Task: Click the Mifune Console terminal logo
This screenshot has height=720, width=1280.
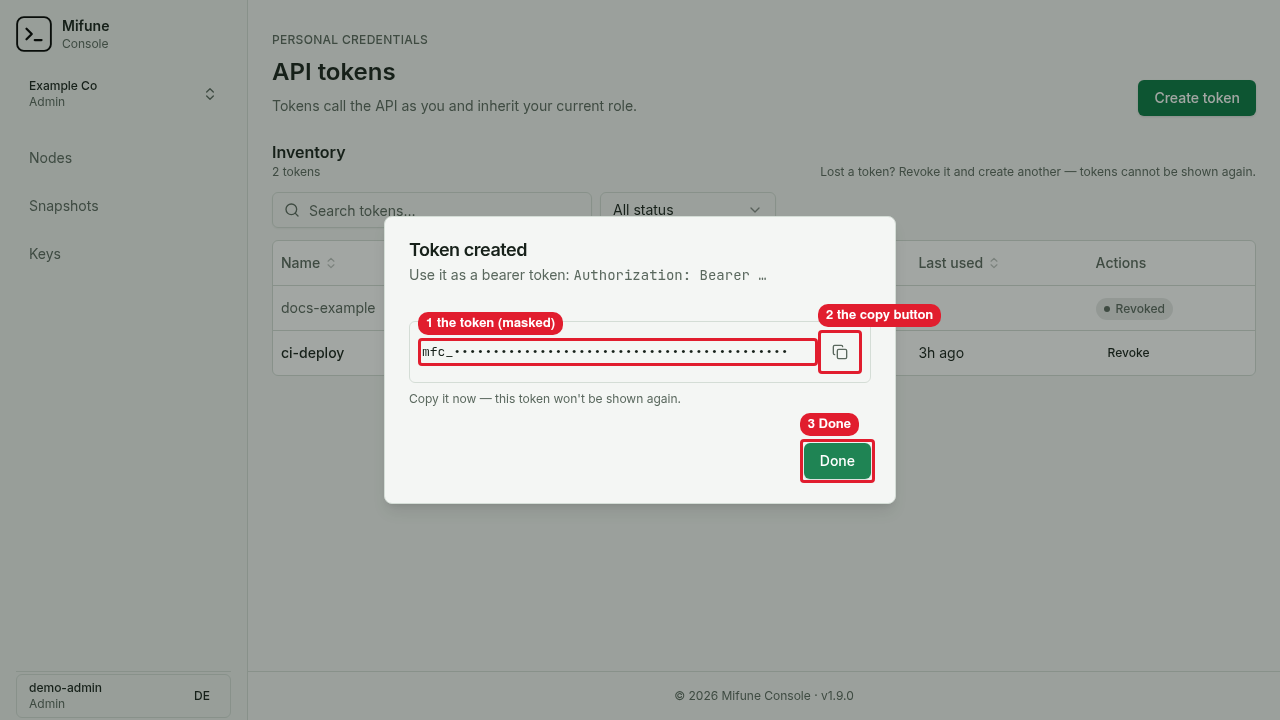Action: tap(34, 34)
